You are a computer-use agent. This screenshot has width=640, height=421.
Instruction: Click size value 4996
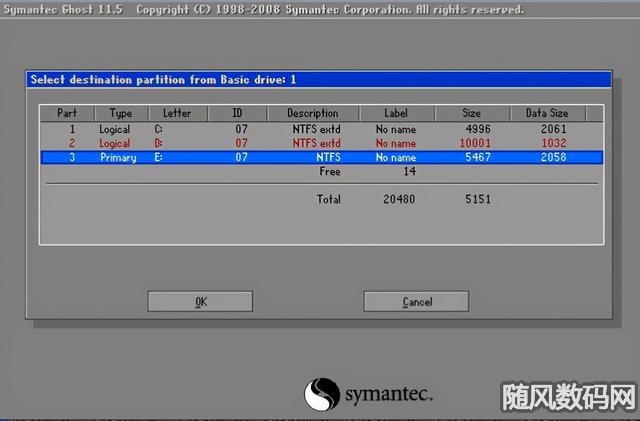(478, 129)
